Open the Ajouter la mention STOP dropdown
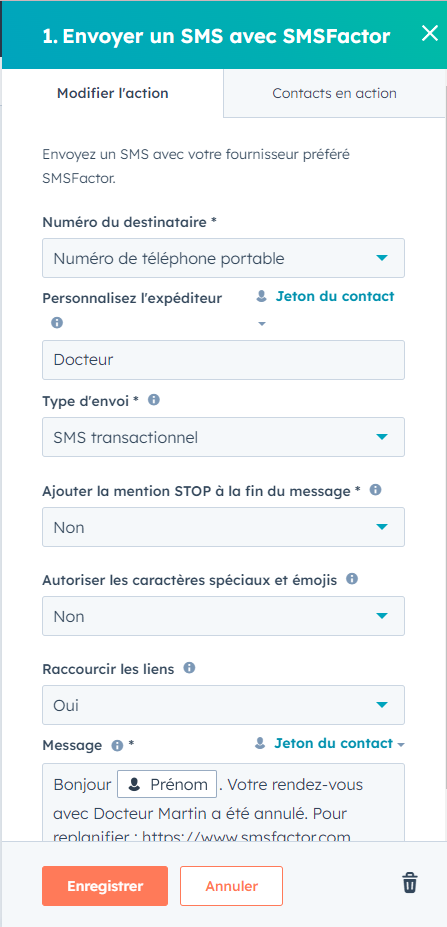Viewport: 447px width, 927px height. point(224,527)
